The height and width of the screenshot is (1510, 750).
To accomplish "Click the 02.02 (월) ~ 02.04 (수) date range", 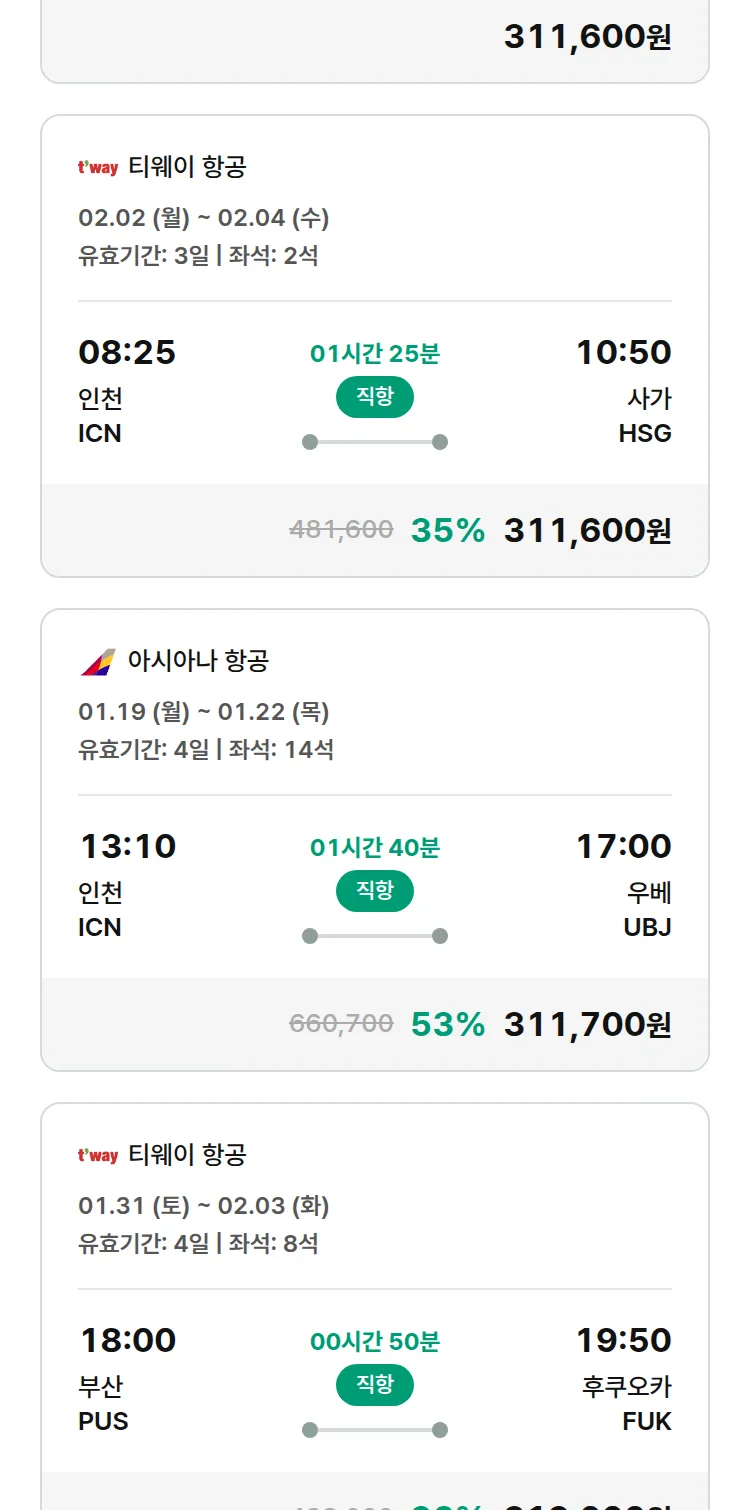I will tap(204, 218).
